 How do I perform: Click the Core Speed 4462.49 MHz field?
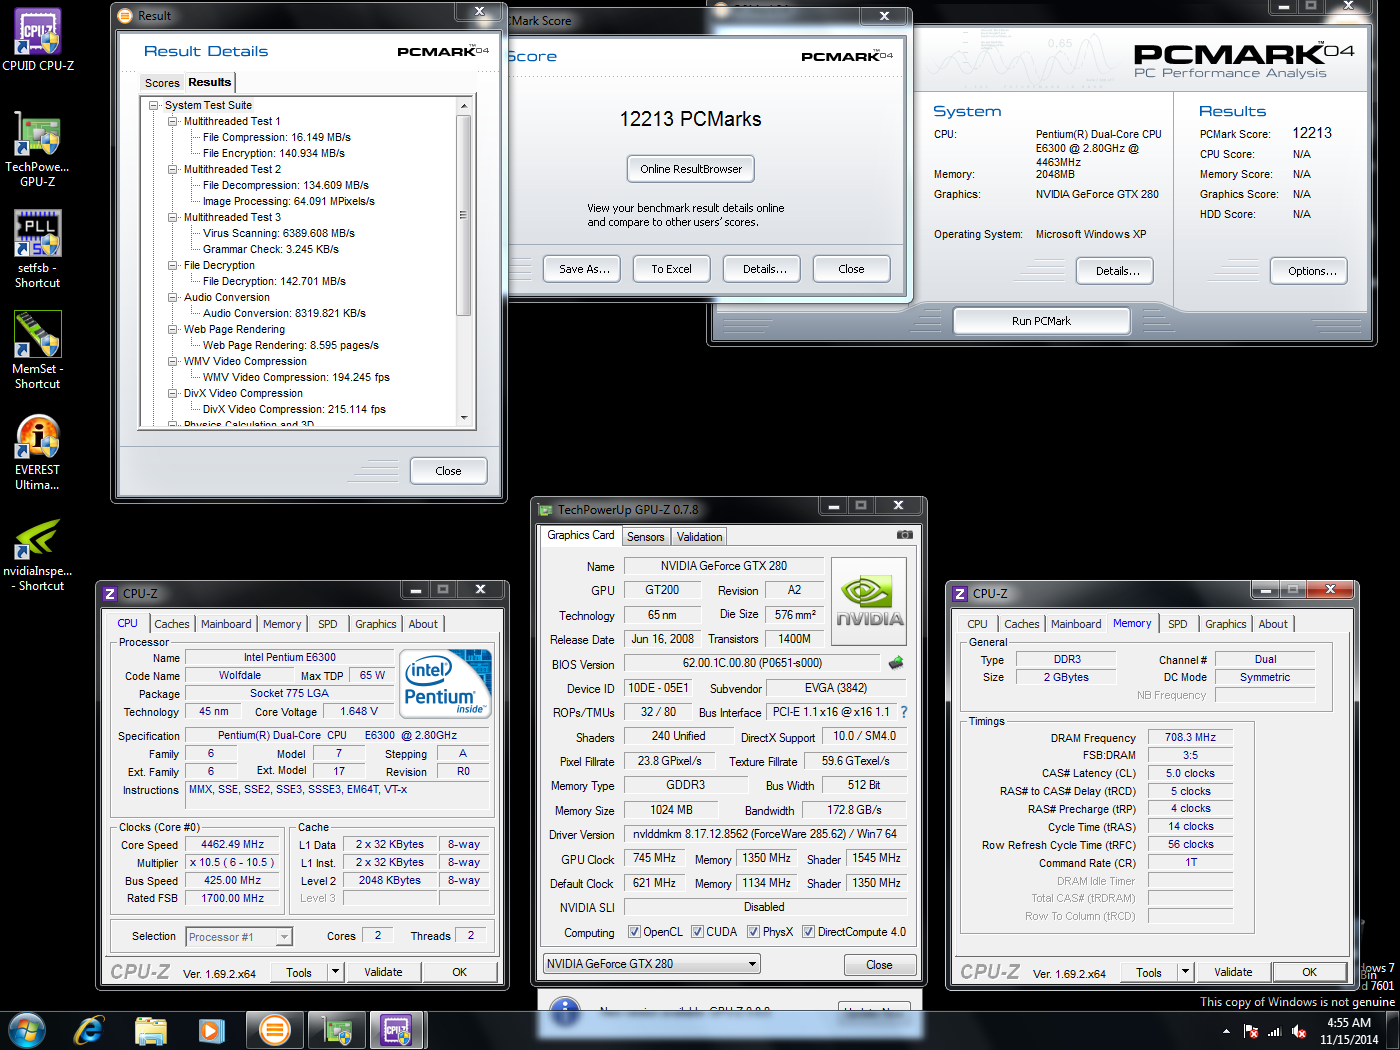point(233,845)
